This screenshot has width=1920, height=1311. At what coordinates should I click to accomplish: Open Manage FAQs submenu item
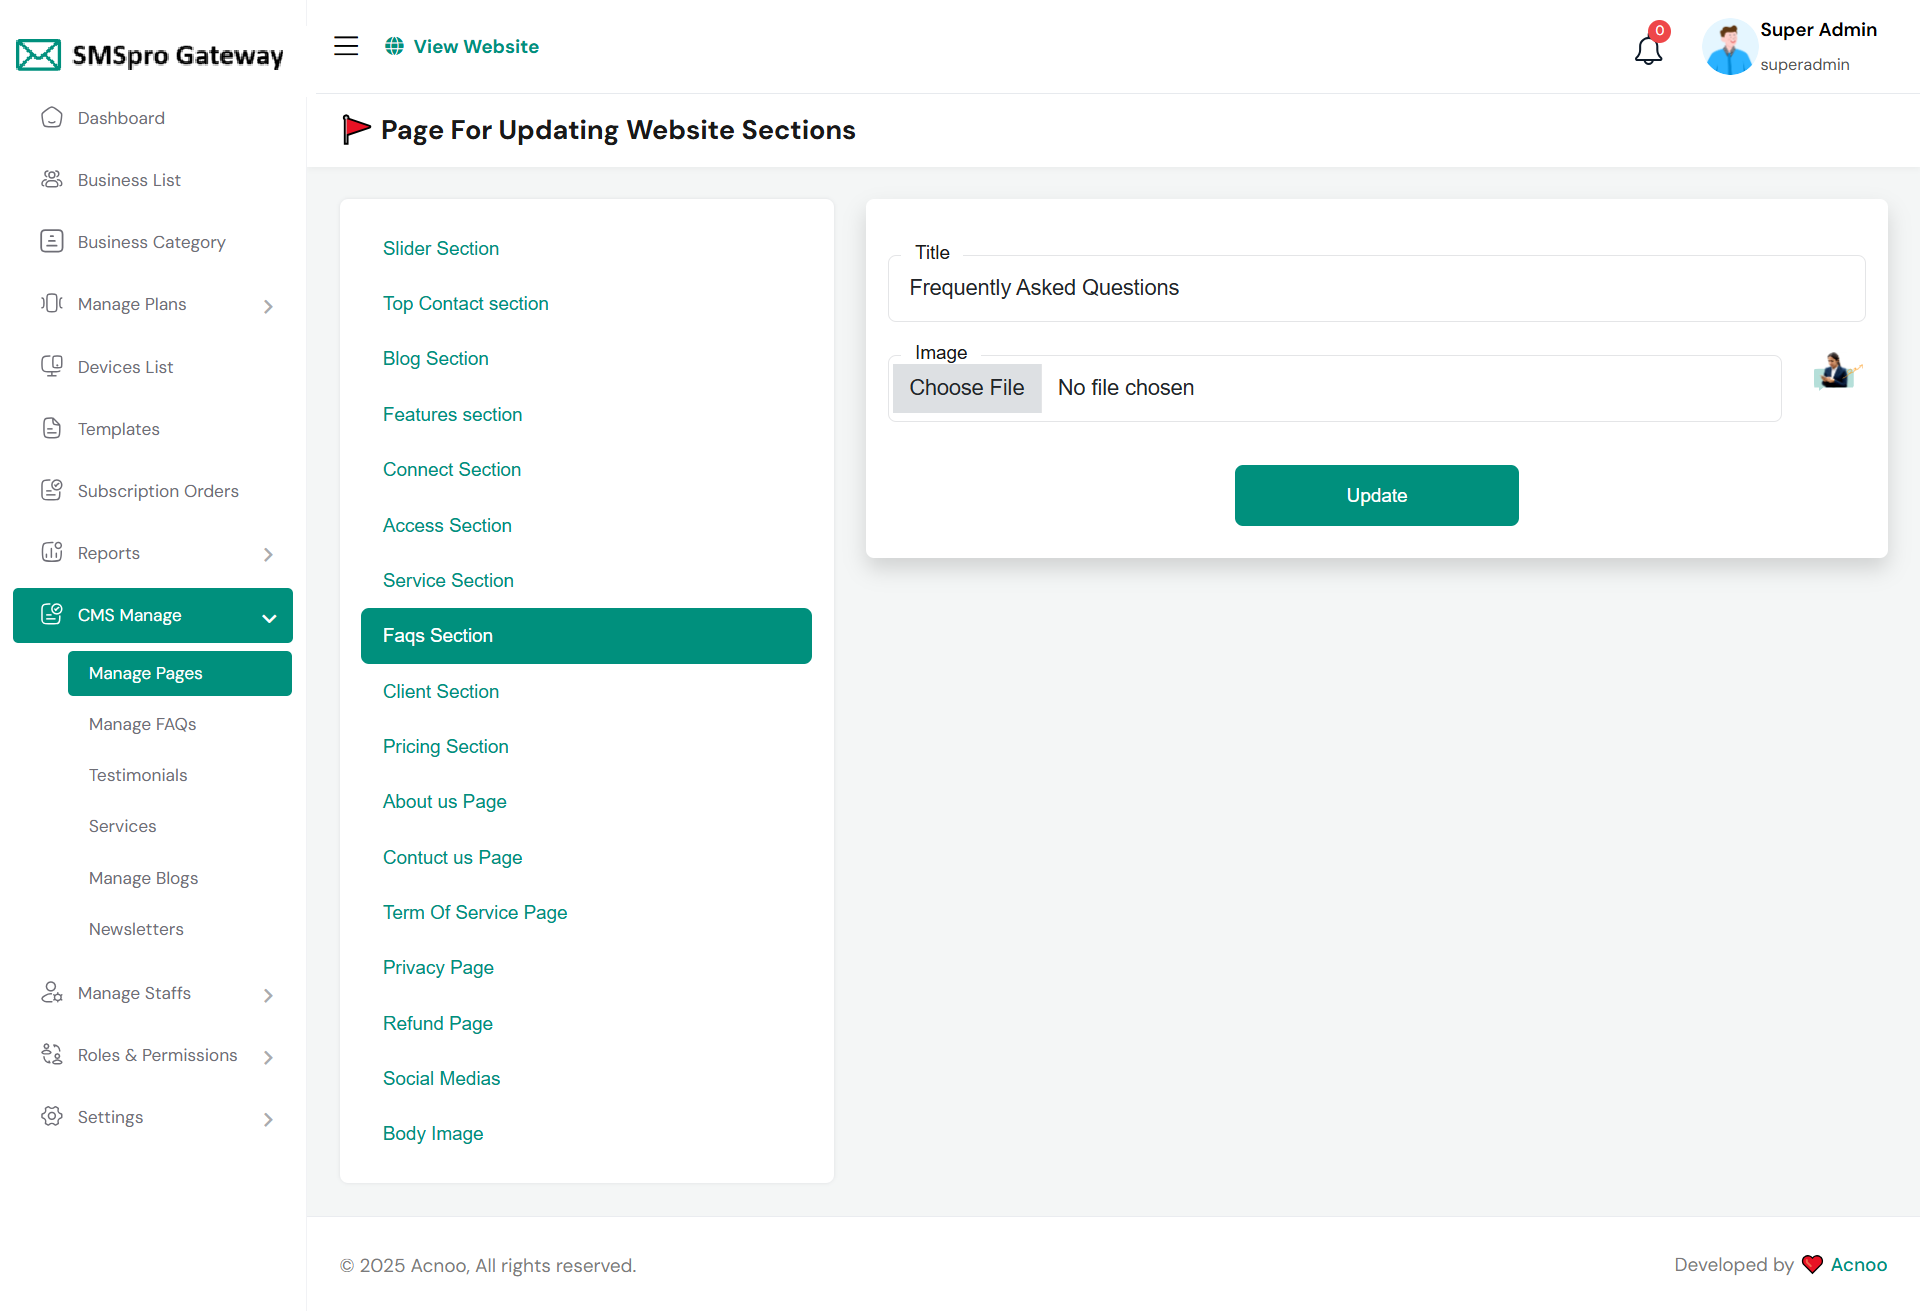[x=142, y=724]
